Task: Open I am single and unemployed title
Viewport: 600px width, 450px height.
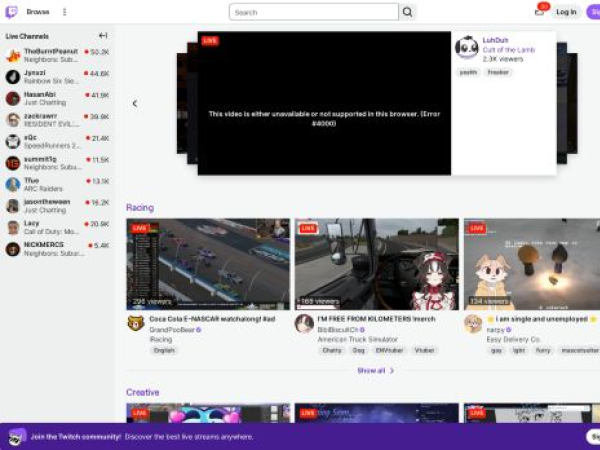Action: 541,319
